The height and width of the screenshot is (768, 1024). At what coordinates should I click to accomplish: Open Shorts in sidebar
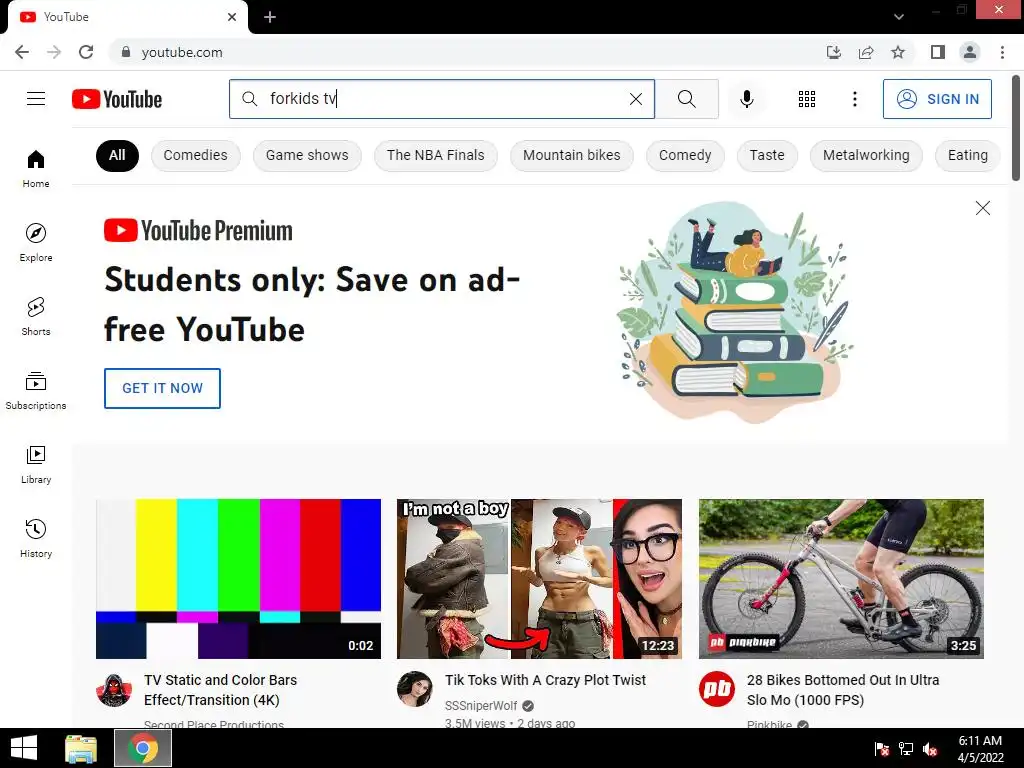pyautogui.click(x=36, y=316)
